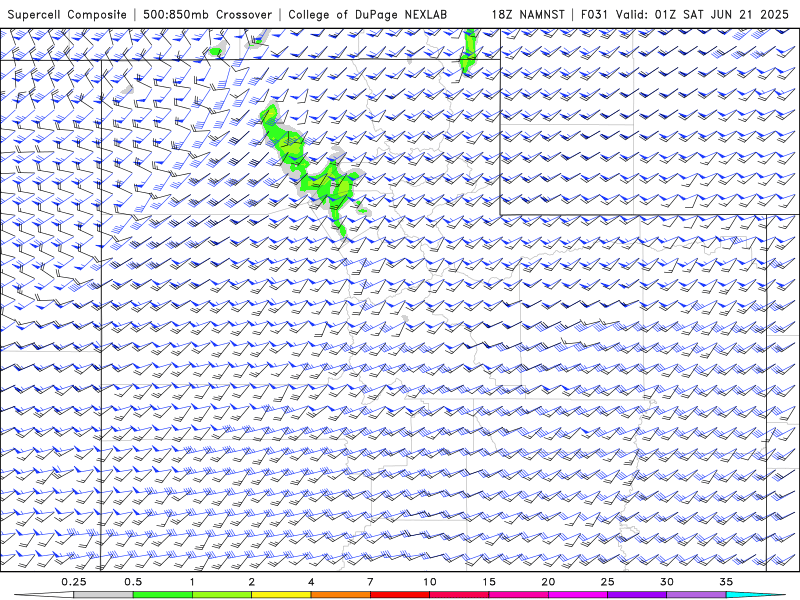Viewport: 800px width, 600px height.
Task: Click the red 7–10 legend swatch
Action: pos(399,595)
